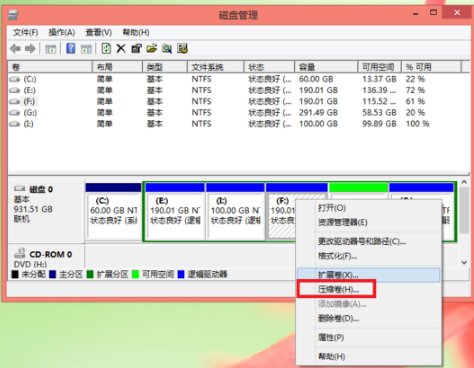Select the 磁盘 0 disk icon
This screenshot has width=474, height=368.
pyautogui.click(x=19, y=189)
